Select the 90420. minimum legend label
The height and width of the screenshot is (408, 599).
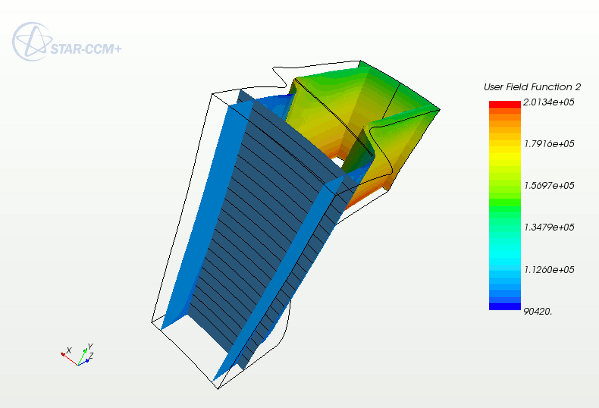point(538,312)
